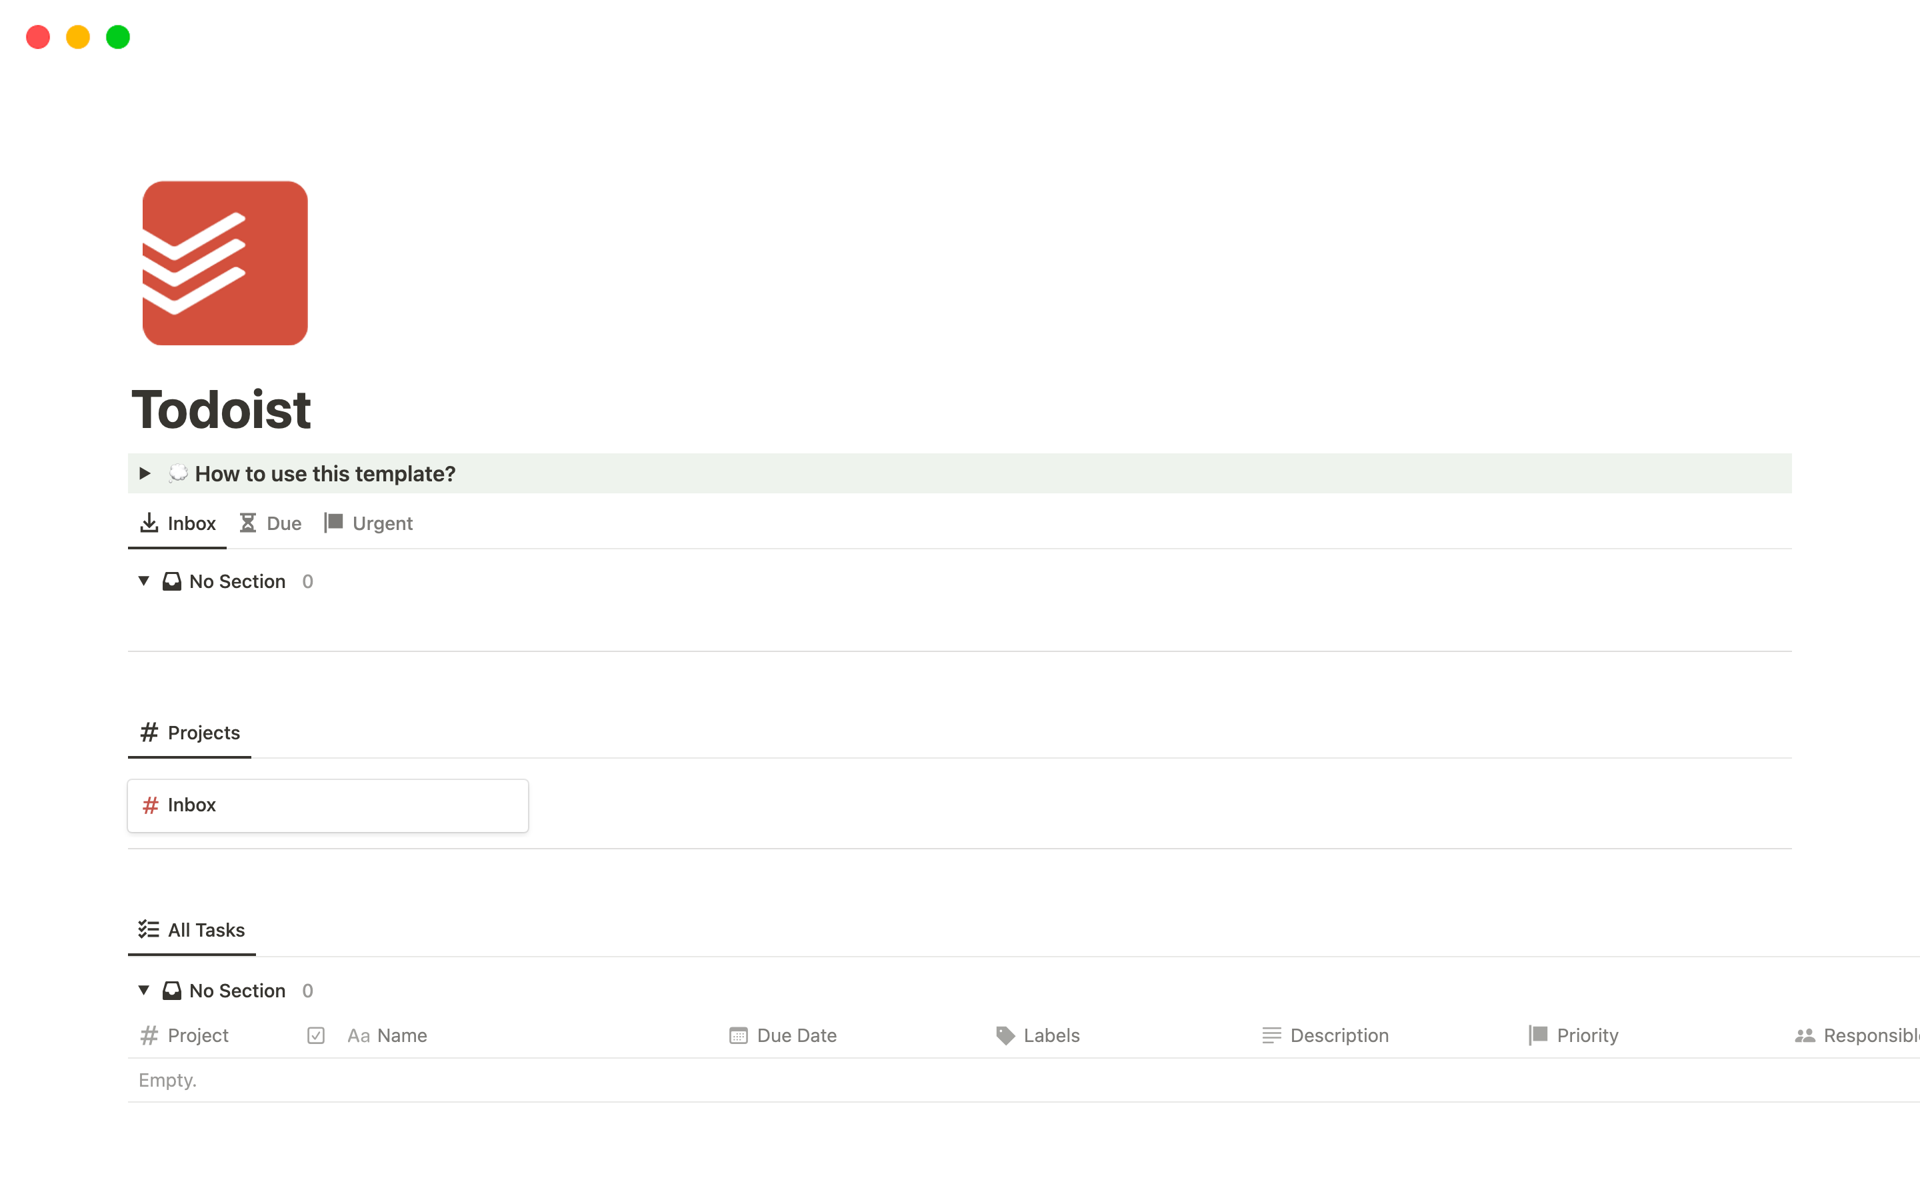Click the tray icon beside the upper No Section
Viewport: 1920px width, 1200px height.
pyautogui.click(x=172, y=581)
